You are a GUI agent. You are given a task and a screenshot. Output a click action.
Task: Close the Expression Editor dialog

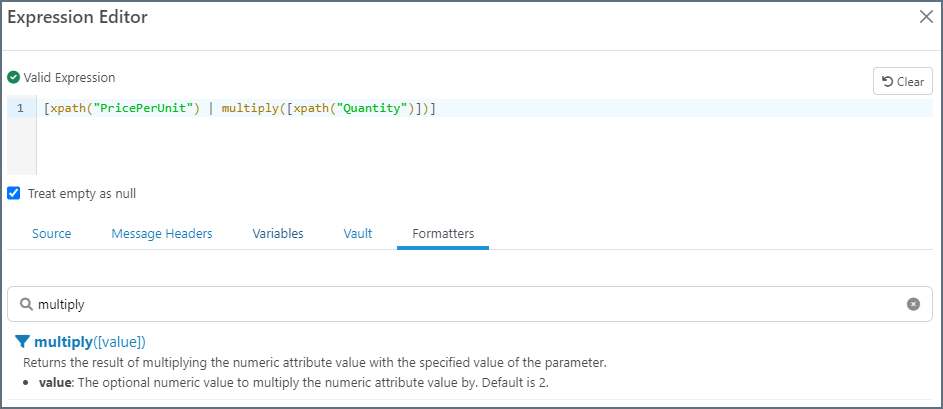click(925, 16)
